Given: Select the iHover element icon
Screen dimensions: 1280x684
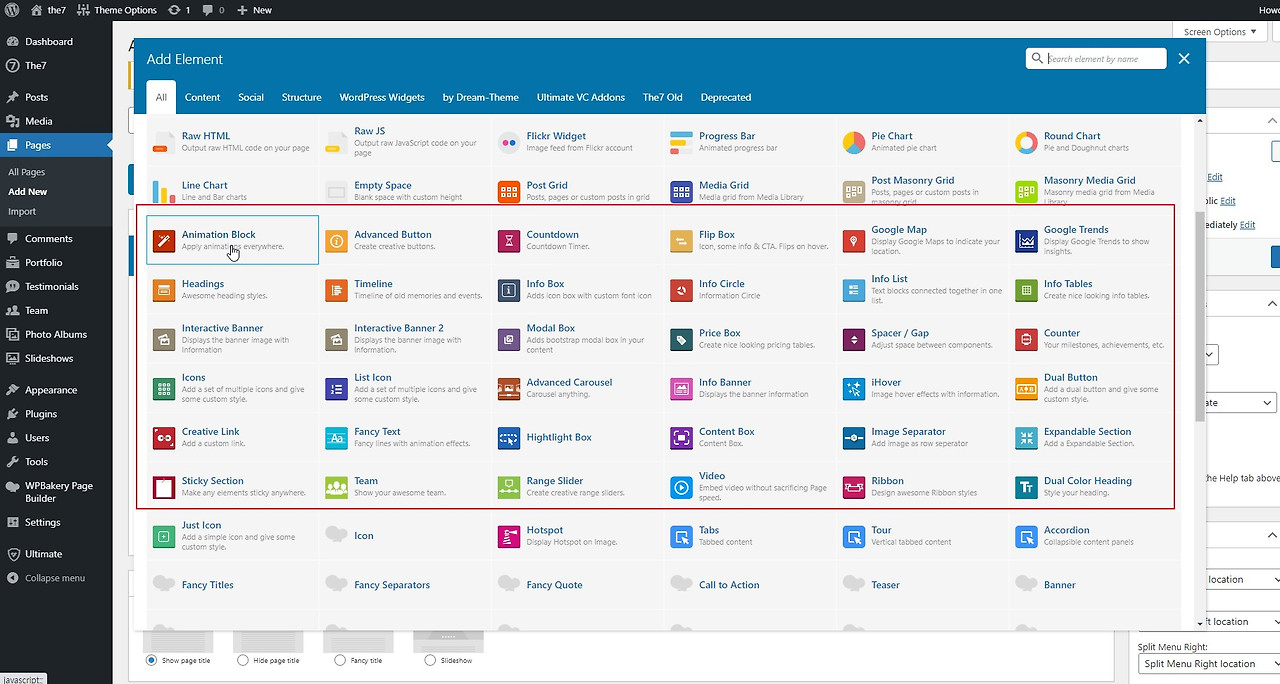Looking at the screenshot, I should [x=854, y=388].
